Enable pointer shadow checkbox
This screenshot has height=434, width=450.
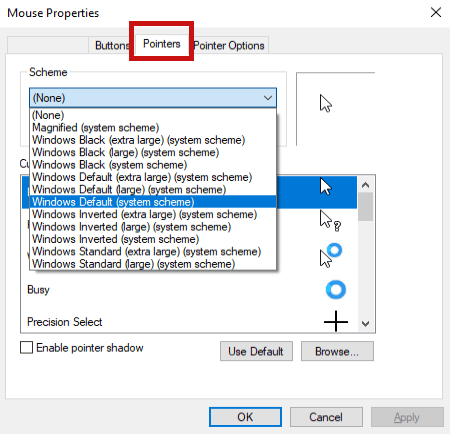pos(26,347)
